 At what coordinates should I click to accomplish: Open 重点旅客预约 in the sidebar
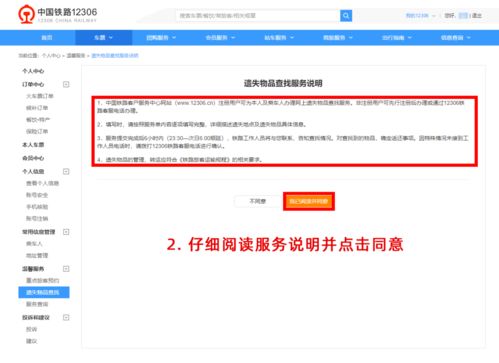[42, 281]
